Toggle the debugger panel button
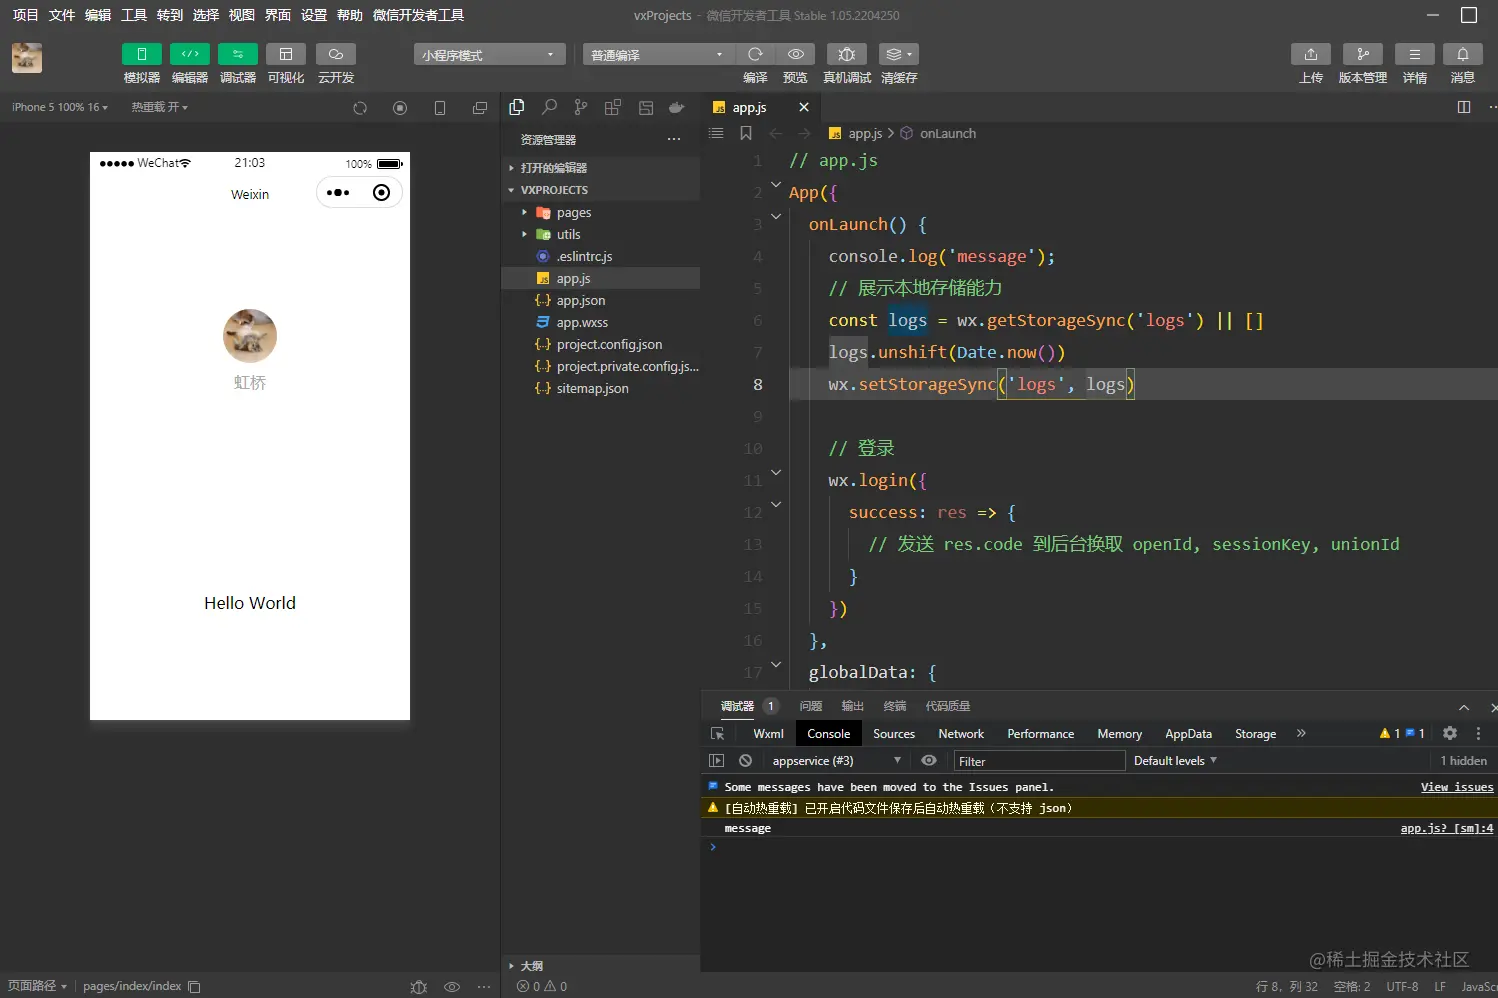 (237, 54)
